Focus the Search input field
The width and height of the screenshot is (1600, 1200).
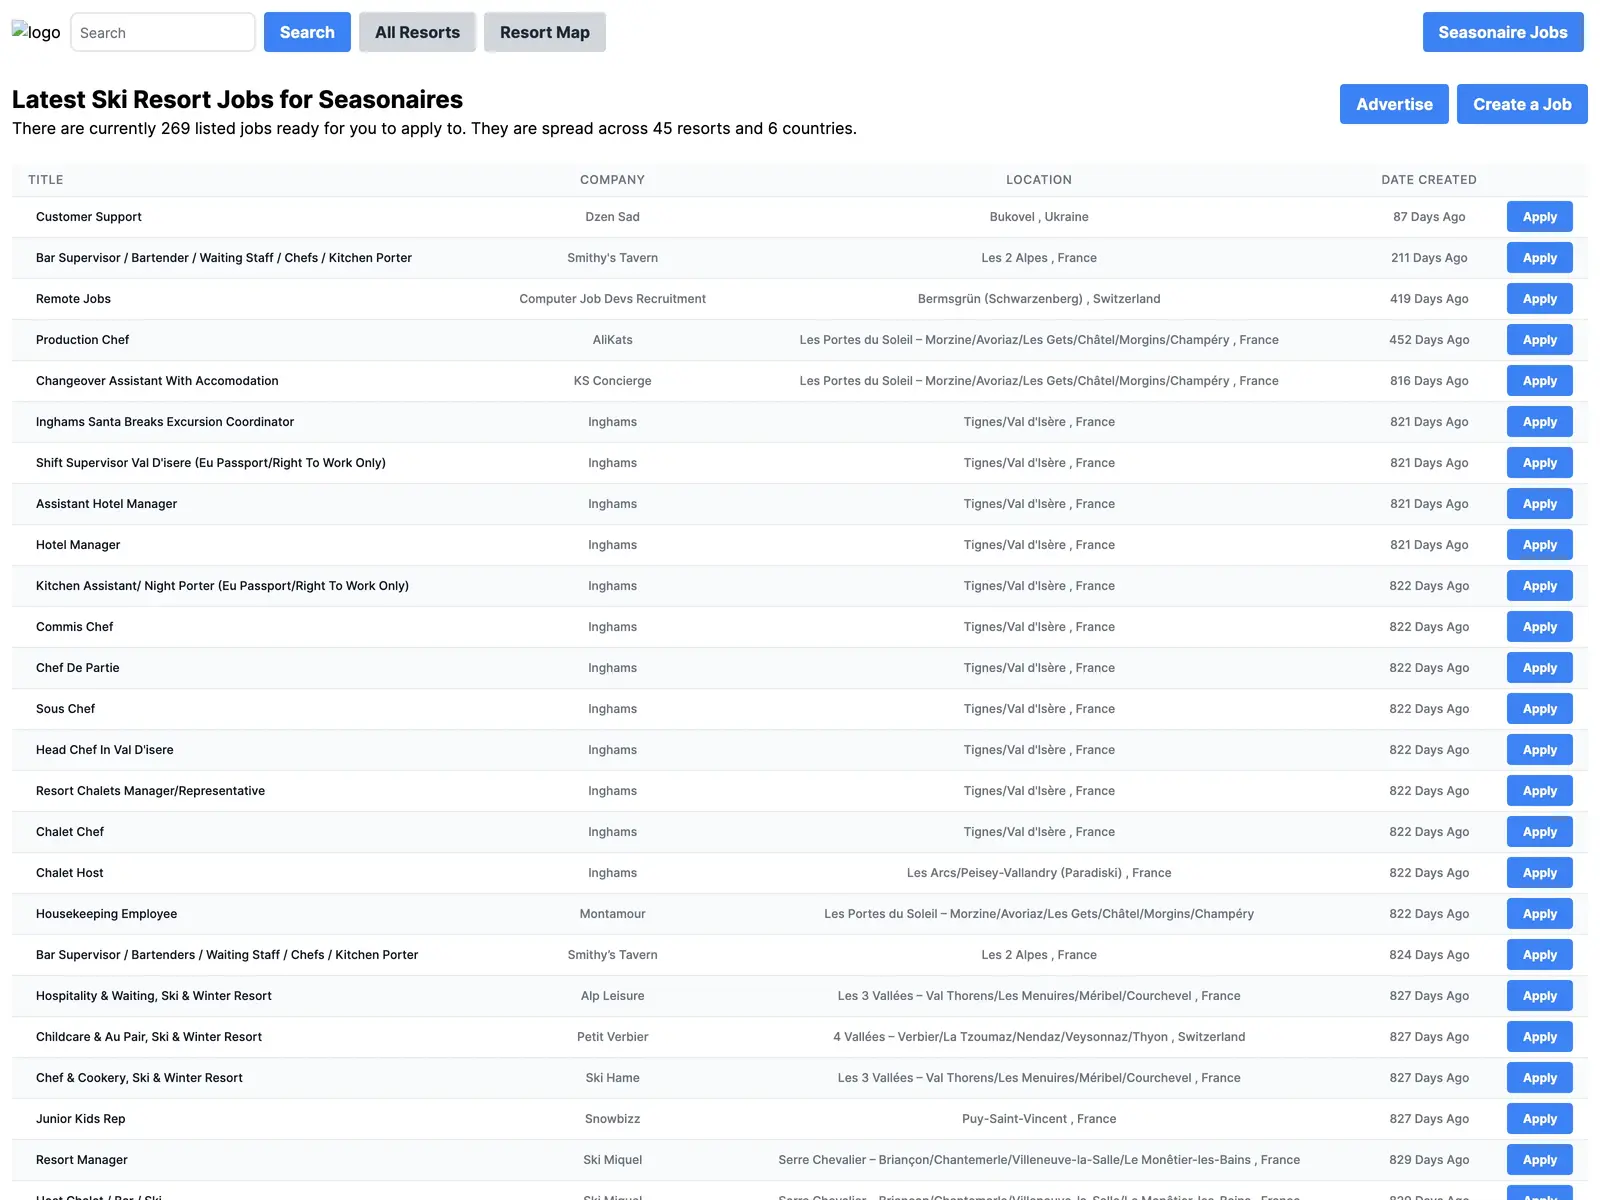pos(163,32)
